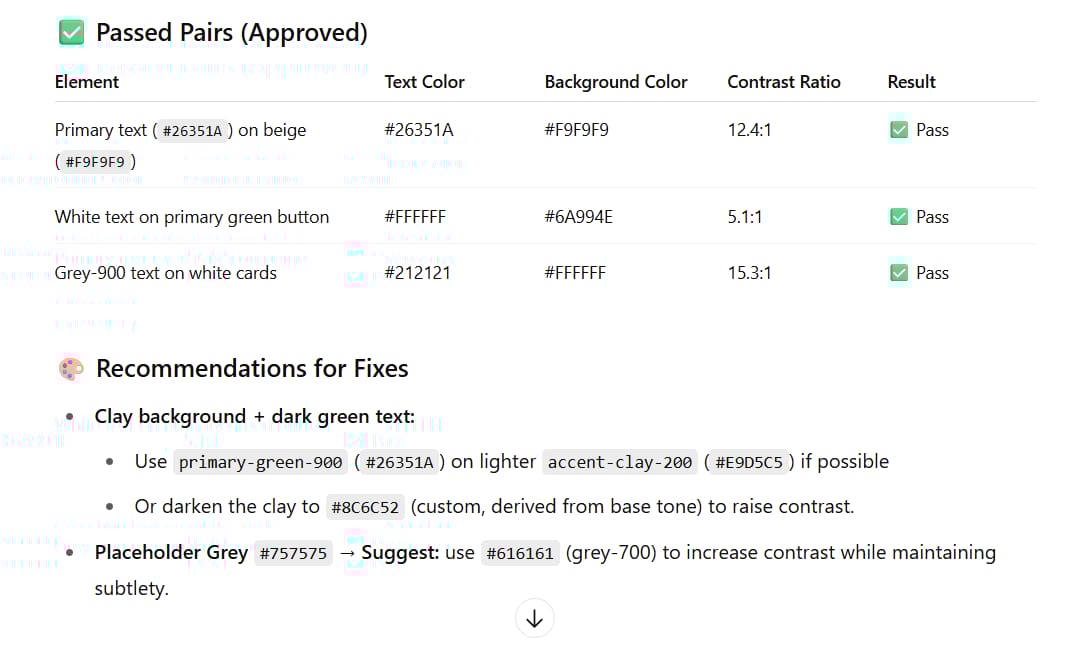The width and height of the screenshot is (1088, 650).
Task: Click the green checkmark emoji beside Passed Pairs
Action: click(71, 33)
